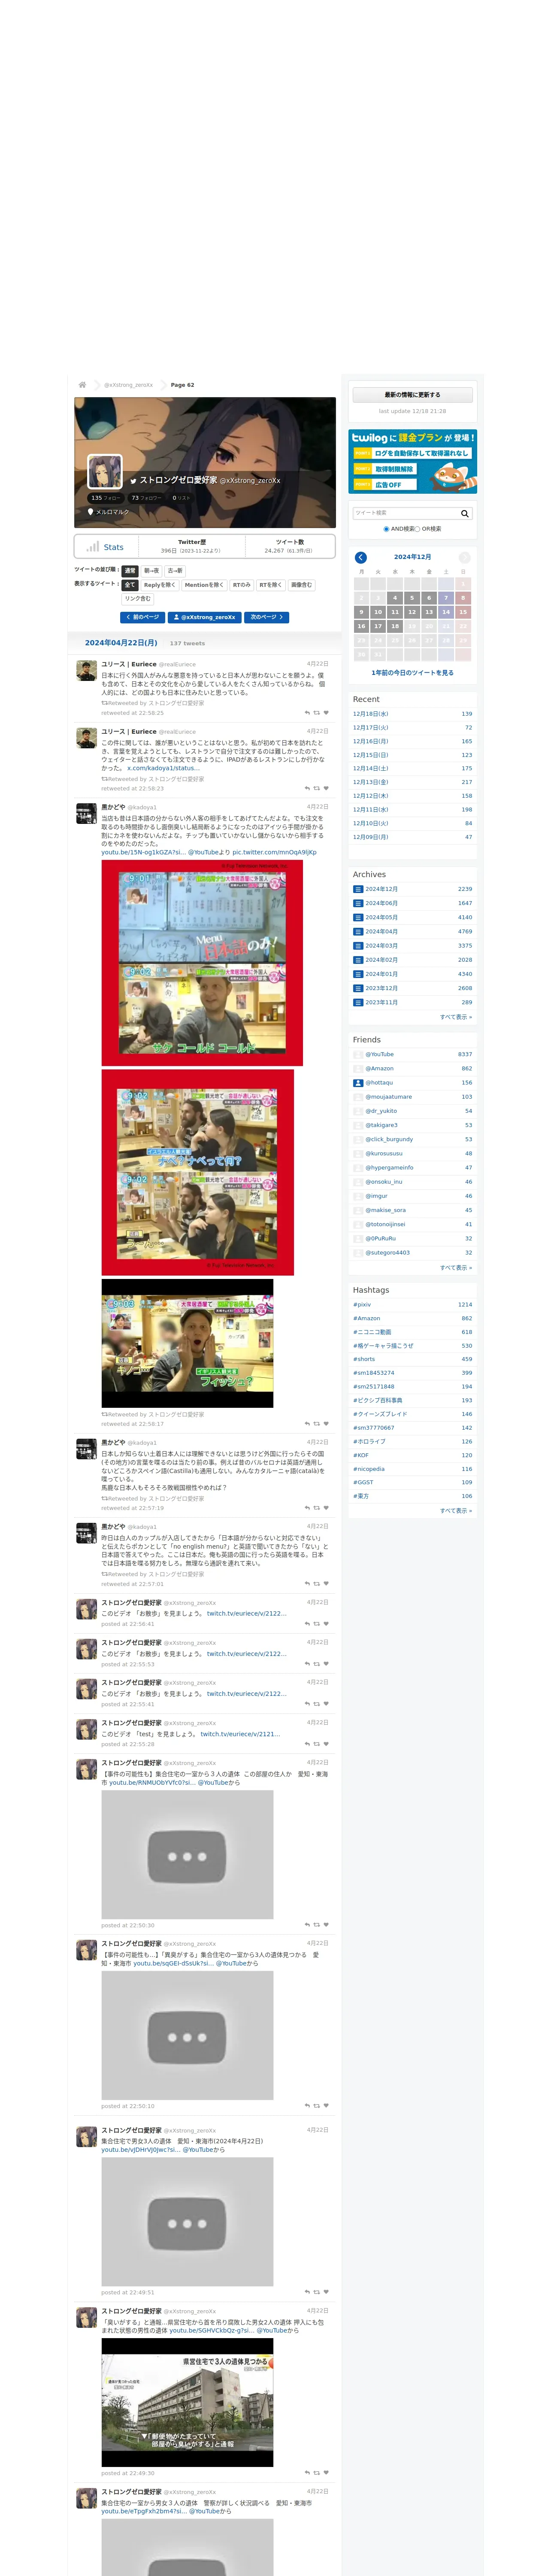Toggle sort order to 古→新
551x2576 pixels.
pos(175,571)
